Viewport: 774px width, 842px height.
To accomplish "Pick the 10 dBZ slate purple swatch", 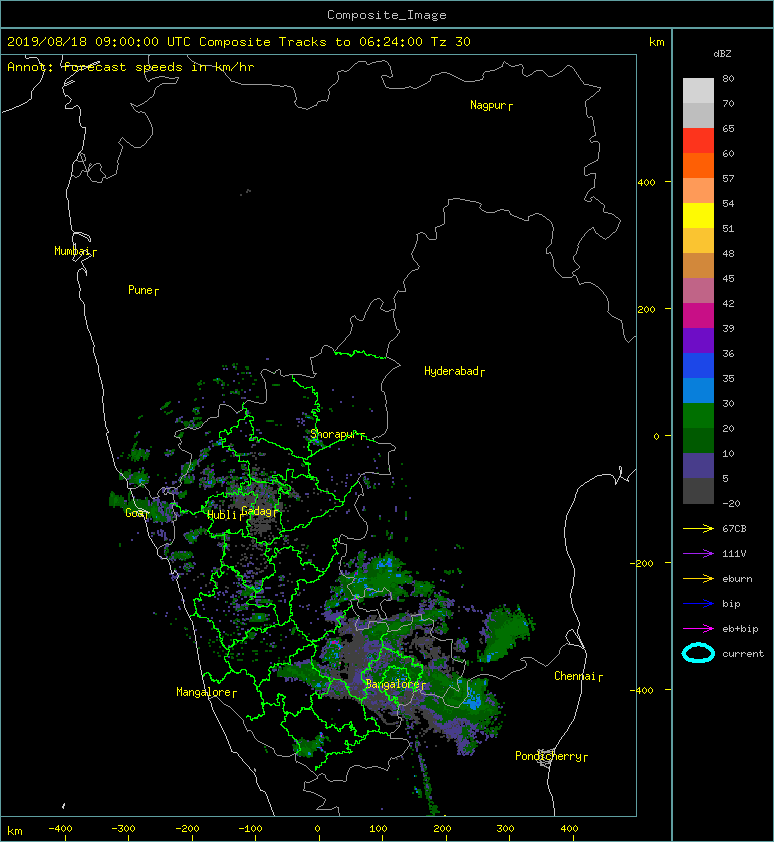I will click(698, 465).
